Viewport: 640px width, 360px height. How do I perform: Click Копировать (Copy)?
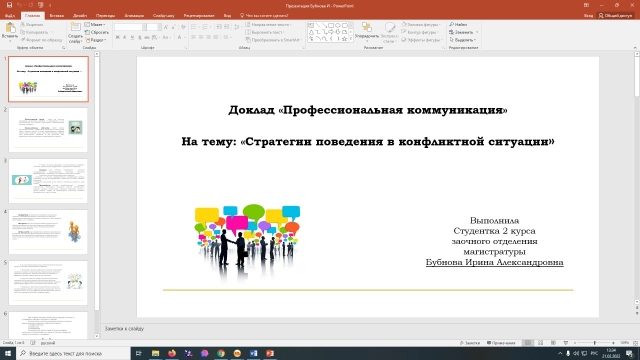coord(36,32)
